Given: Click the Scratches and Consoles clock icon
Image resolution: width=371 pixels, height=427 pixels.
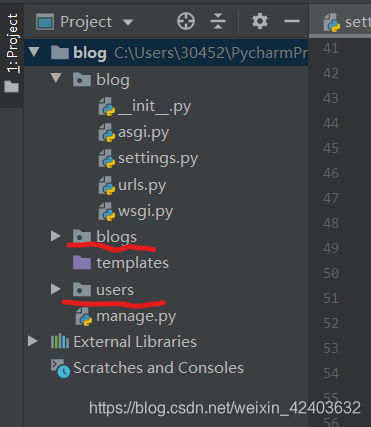Looking at the screenshot, I should 60,368.
